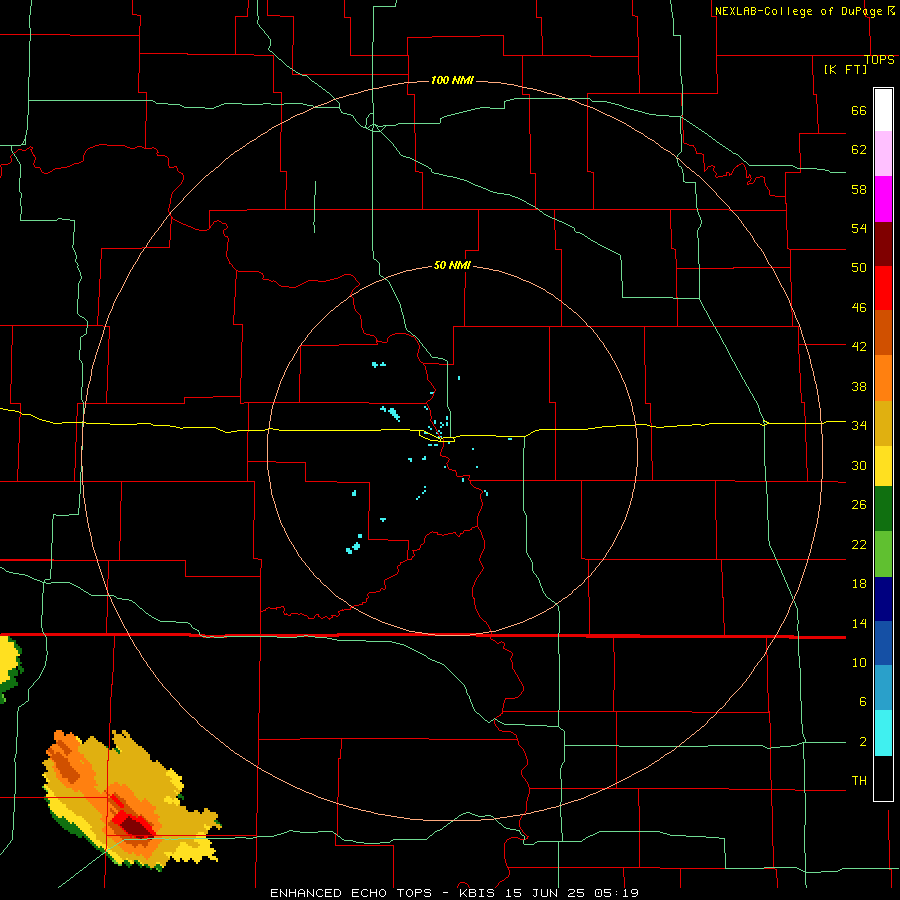Image resolution: width=900 pixels, height=900 pixels.
Task: Click the gold legend color block
Action: (x=883, y=423)
